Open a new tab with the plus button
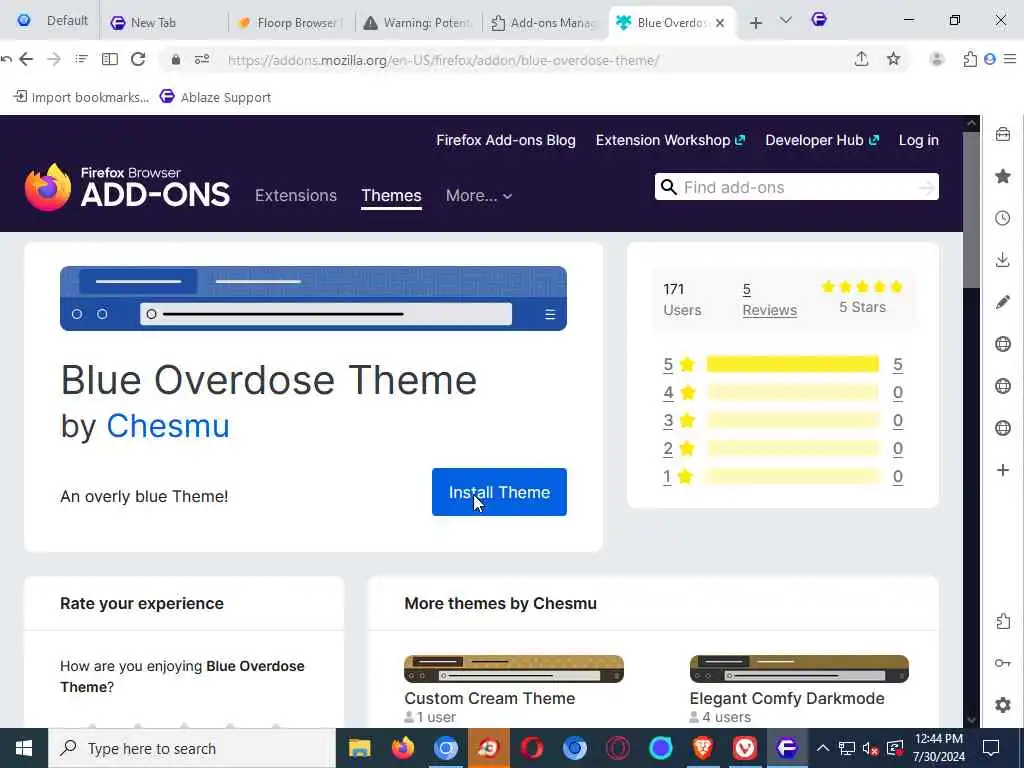Screen dimensions: 1024x768 coord(756,23)
